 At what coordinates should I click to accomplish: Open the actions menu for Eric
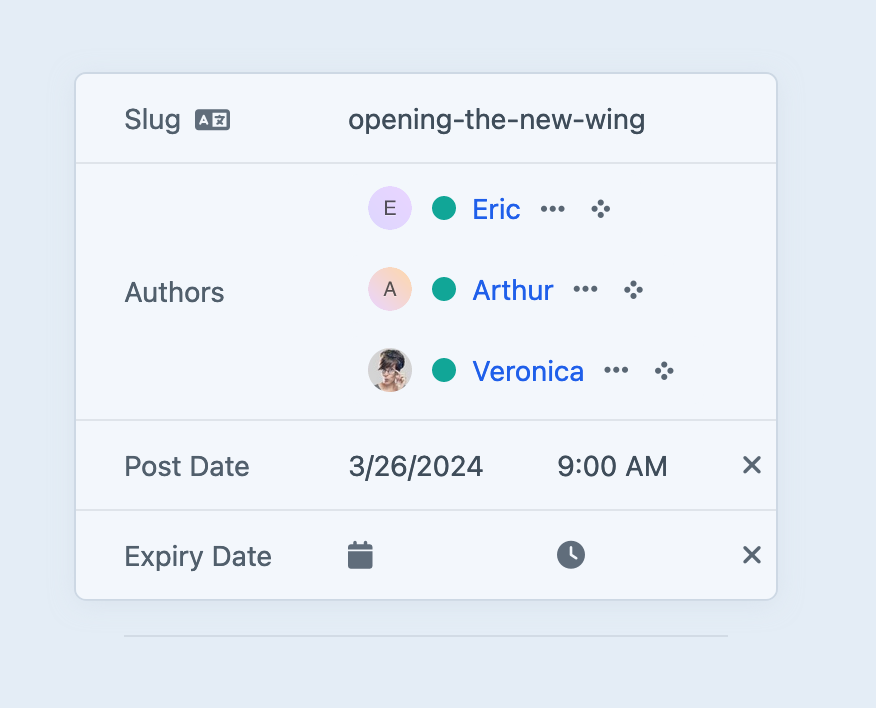[x=552, y=209]
